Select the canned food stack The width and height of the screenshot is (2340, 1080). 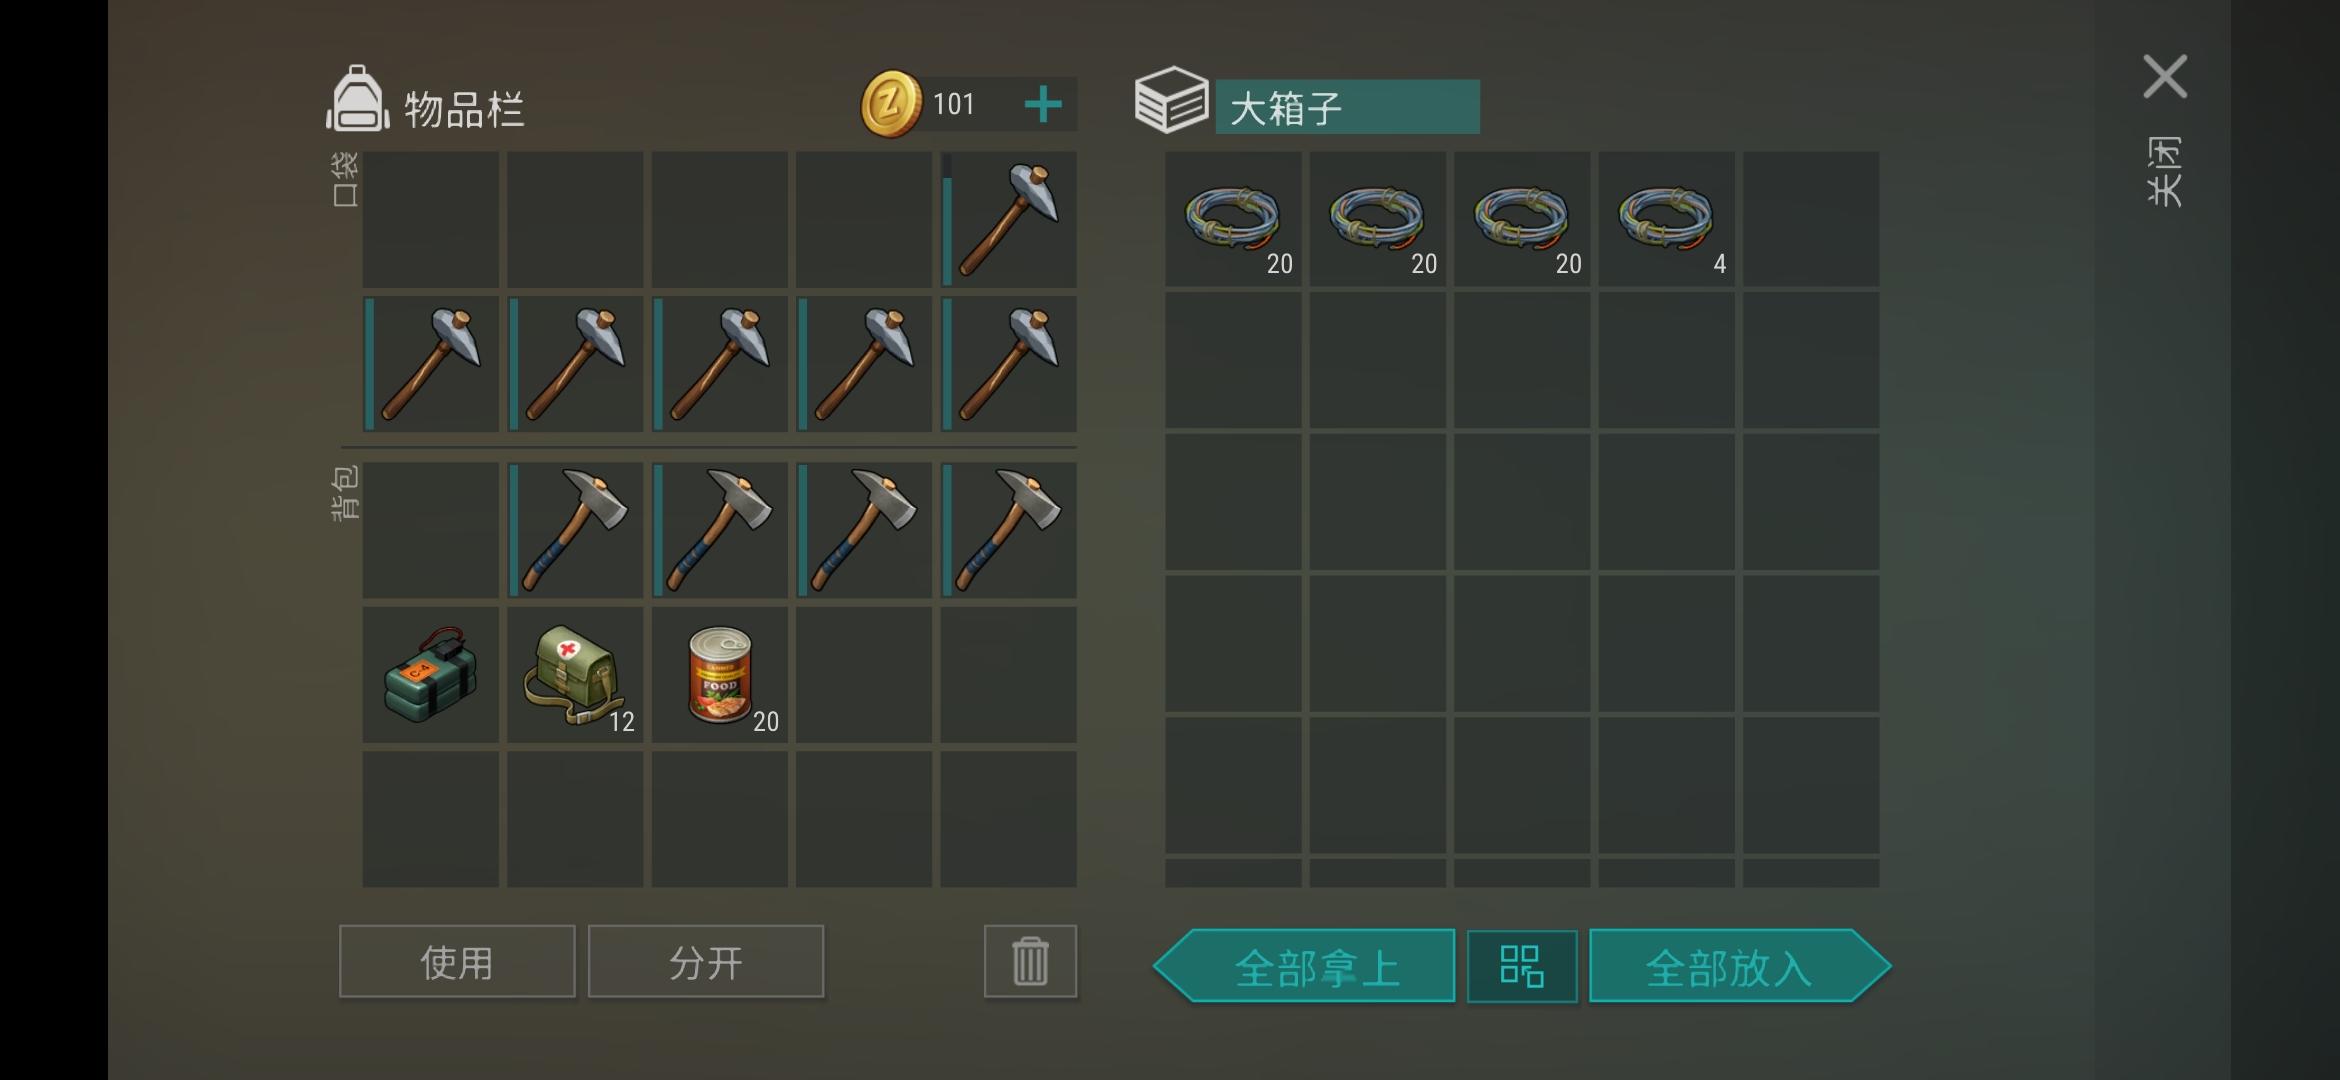(720, 675)
